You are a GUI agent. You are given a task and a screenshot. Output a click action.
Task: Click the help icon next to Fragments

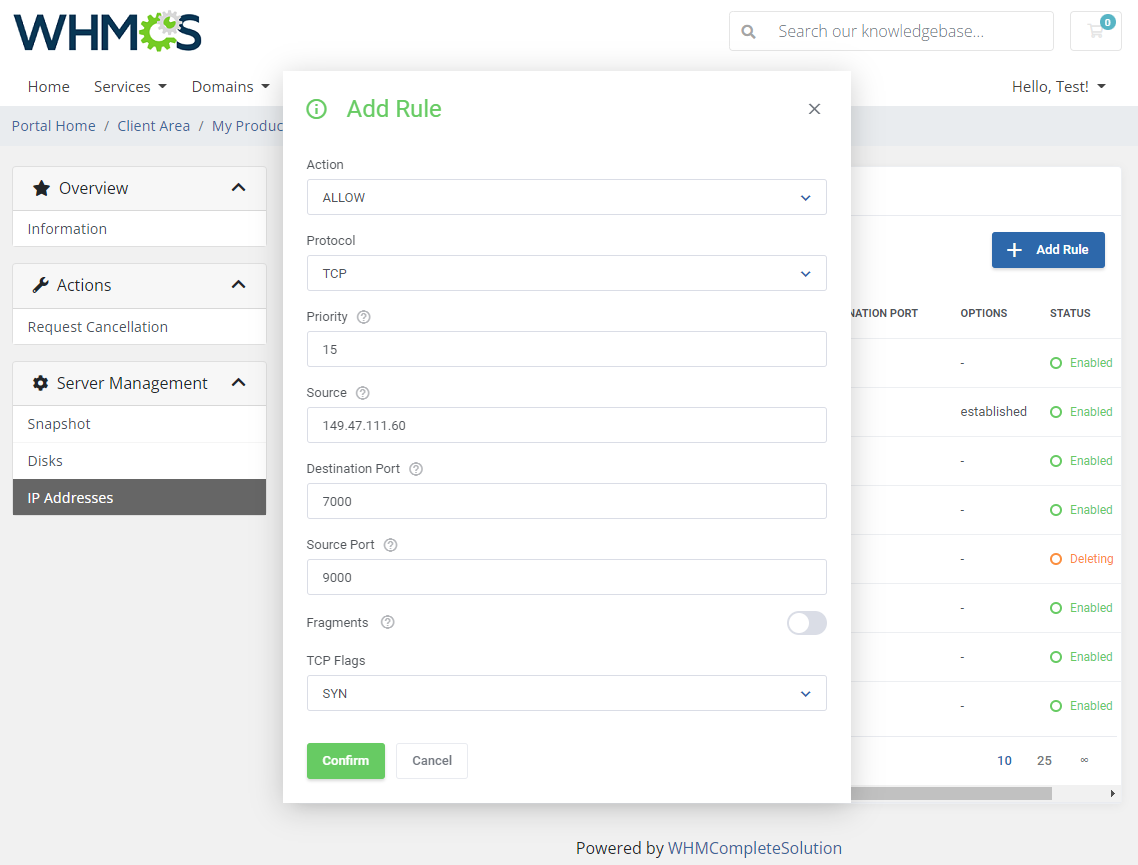(x=387, y=622)
